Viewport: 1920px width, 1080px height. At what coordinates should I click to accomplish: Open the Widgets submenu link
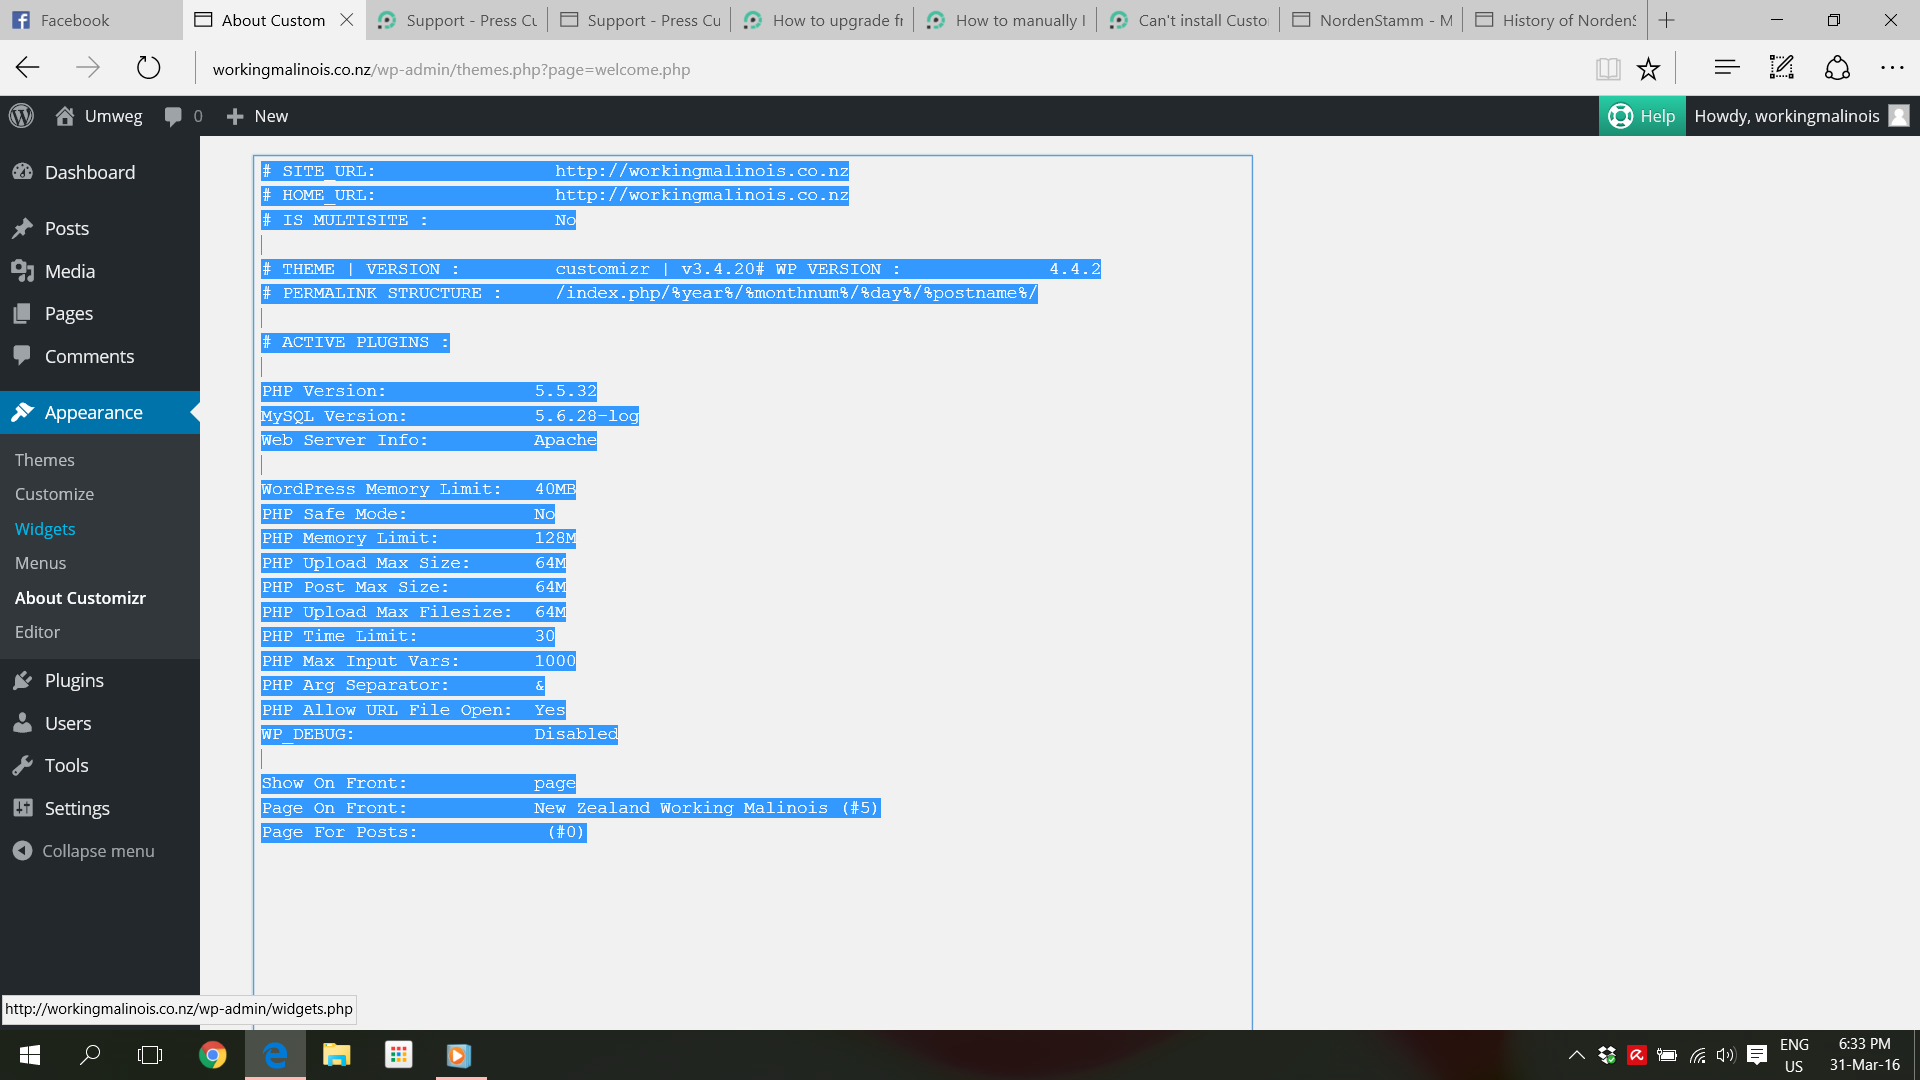tap(45, 529)
